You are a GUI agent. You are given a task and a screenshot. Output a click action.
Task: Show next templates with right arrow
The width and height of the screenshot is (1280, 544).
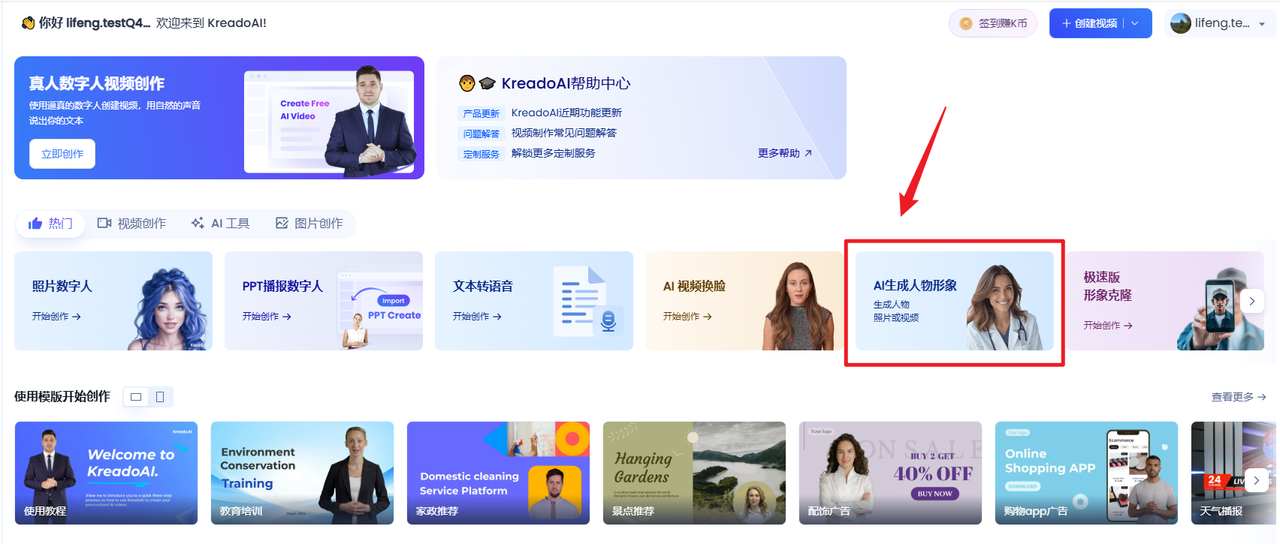(1256, 481)
